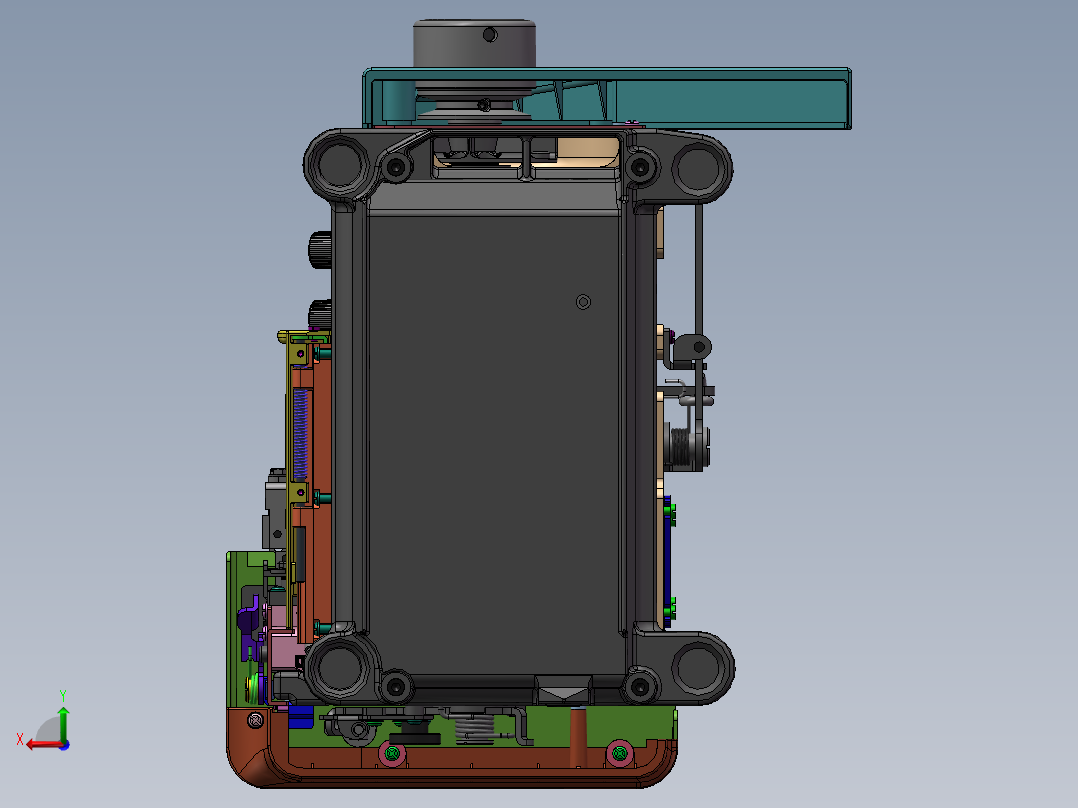
Task: Pick the bottom-right inner housing bolt
Action: point(640,686)
